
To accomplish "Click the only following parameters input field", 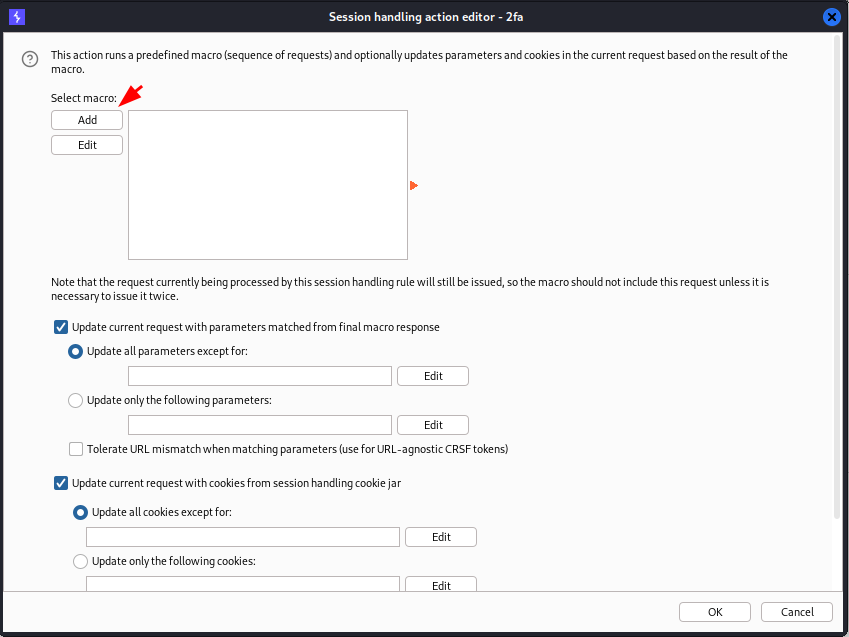I will [x=260, y=425].
